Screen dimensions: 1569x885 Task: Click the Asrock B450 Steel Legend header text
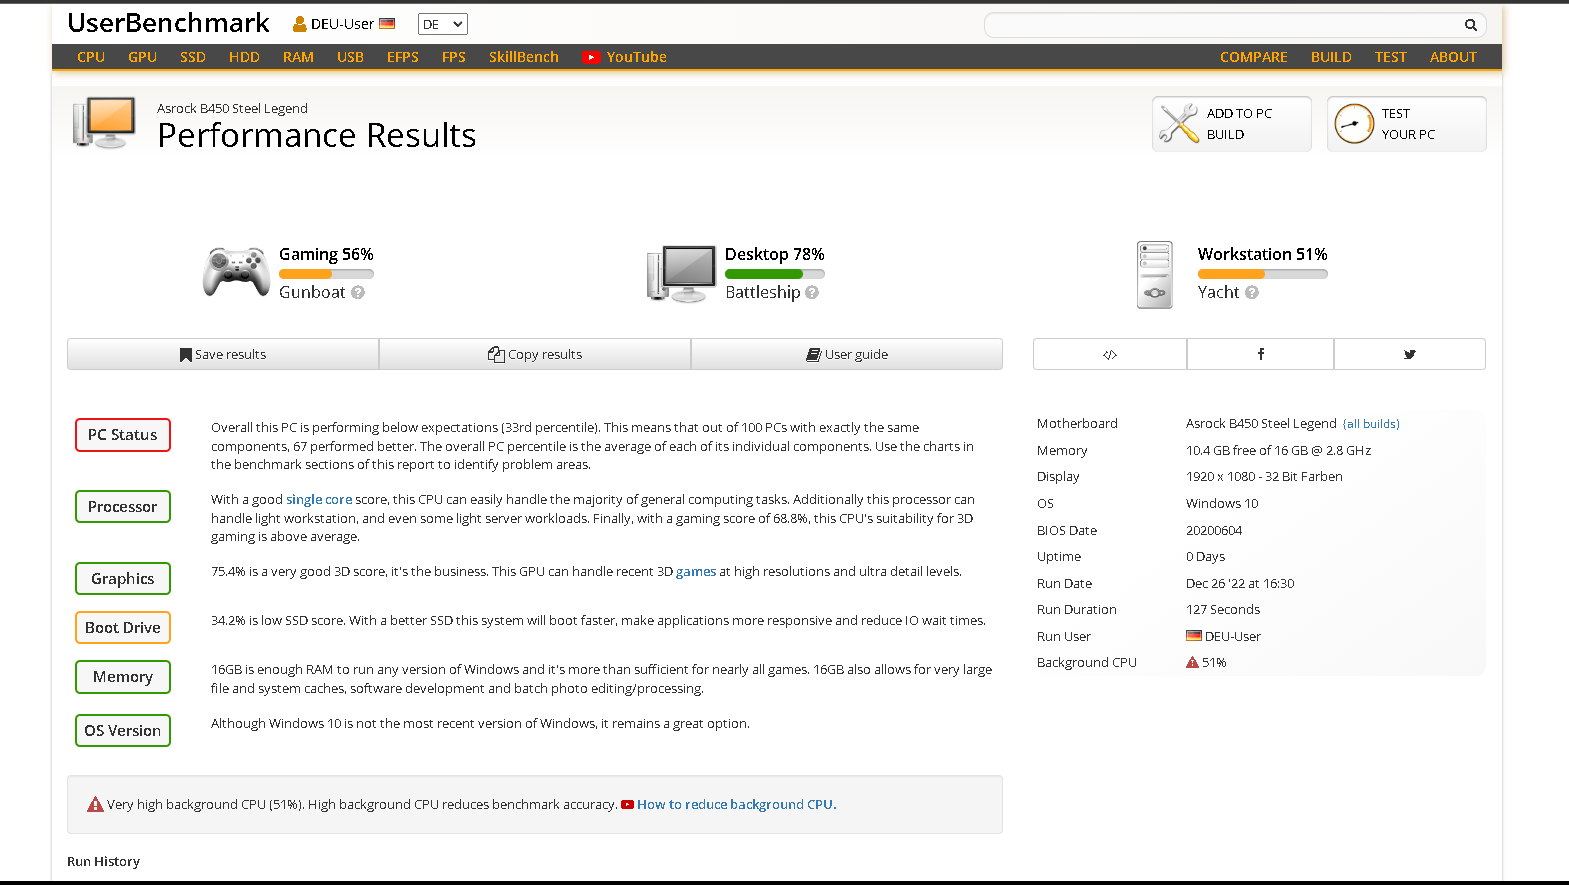232,109
